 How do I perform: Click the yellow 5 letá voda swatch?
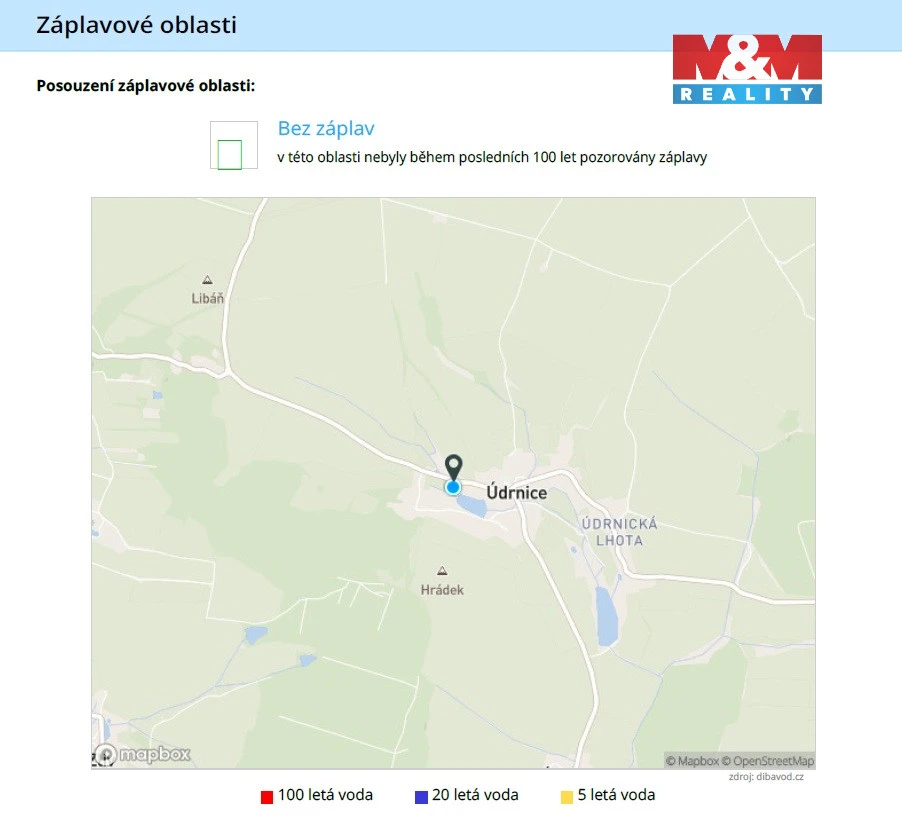(567, 797)
